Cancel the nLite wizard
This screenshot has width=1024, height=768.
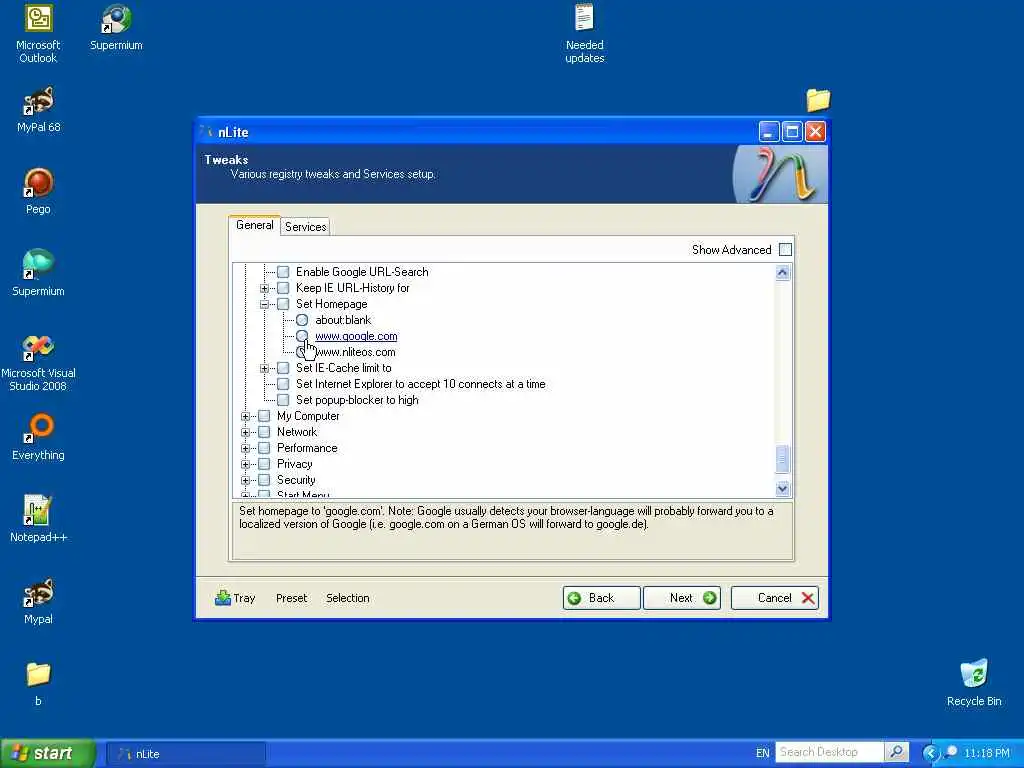[775, 598]
